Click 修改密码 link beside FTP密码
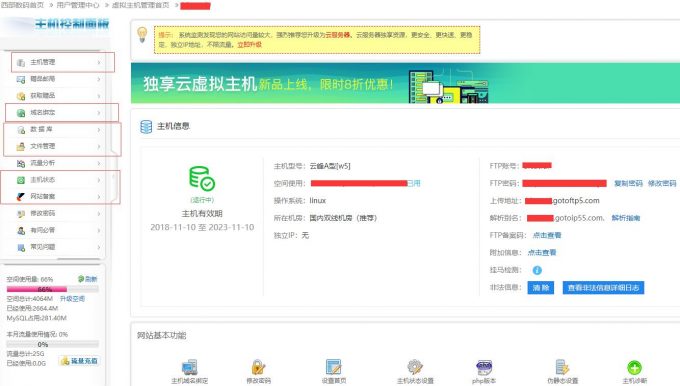The image size is (680, 386). click(x=662, y=183)
